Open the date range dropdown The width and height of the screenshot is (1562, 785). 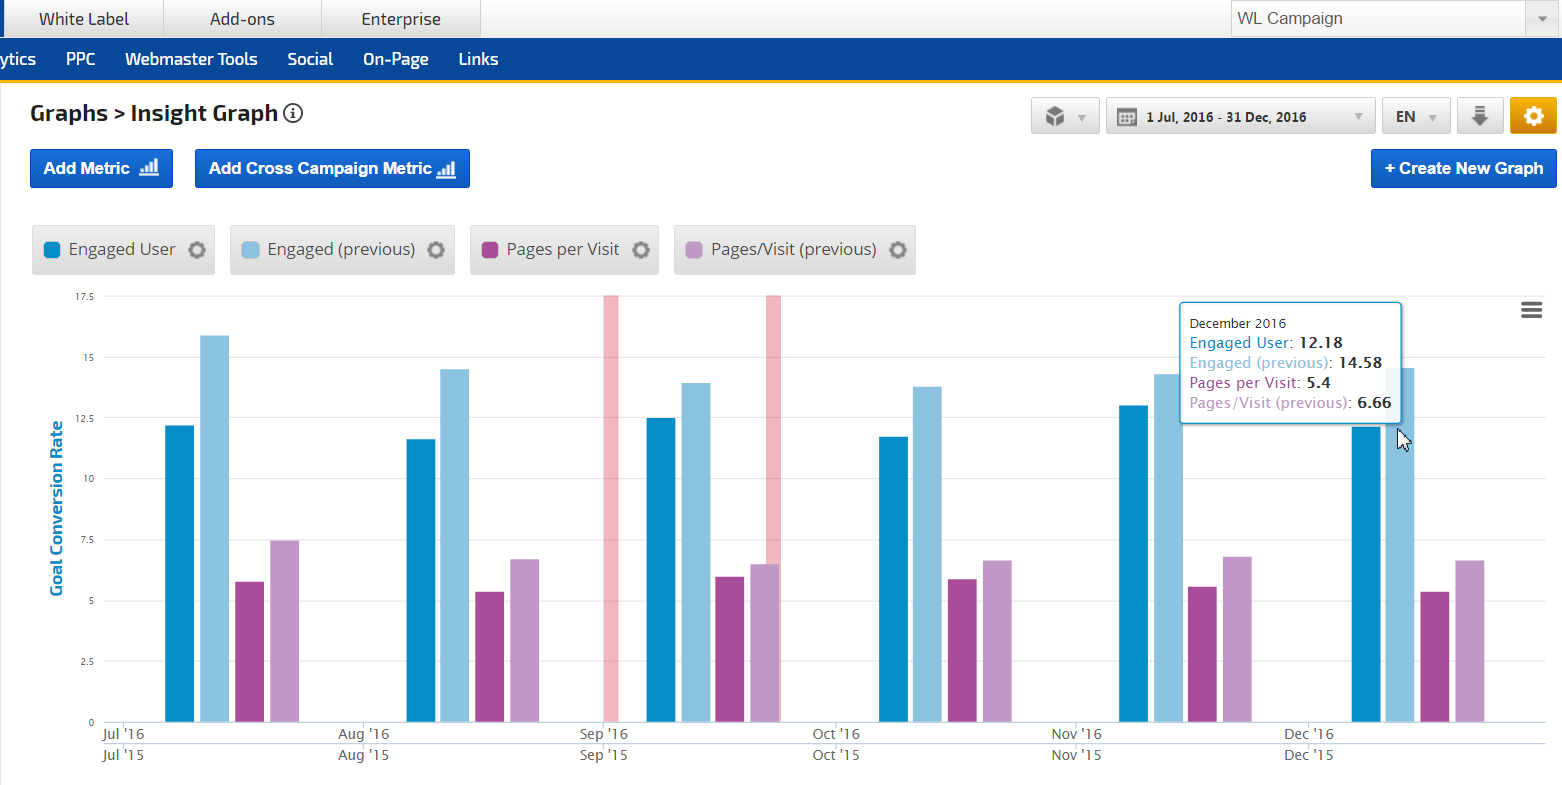[1240, 117]
